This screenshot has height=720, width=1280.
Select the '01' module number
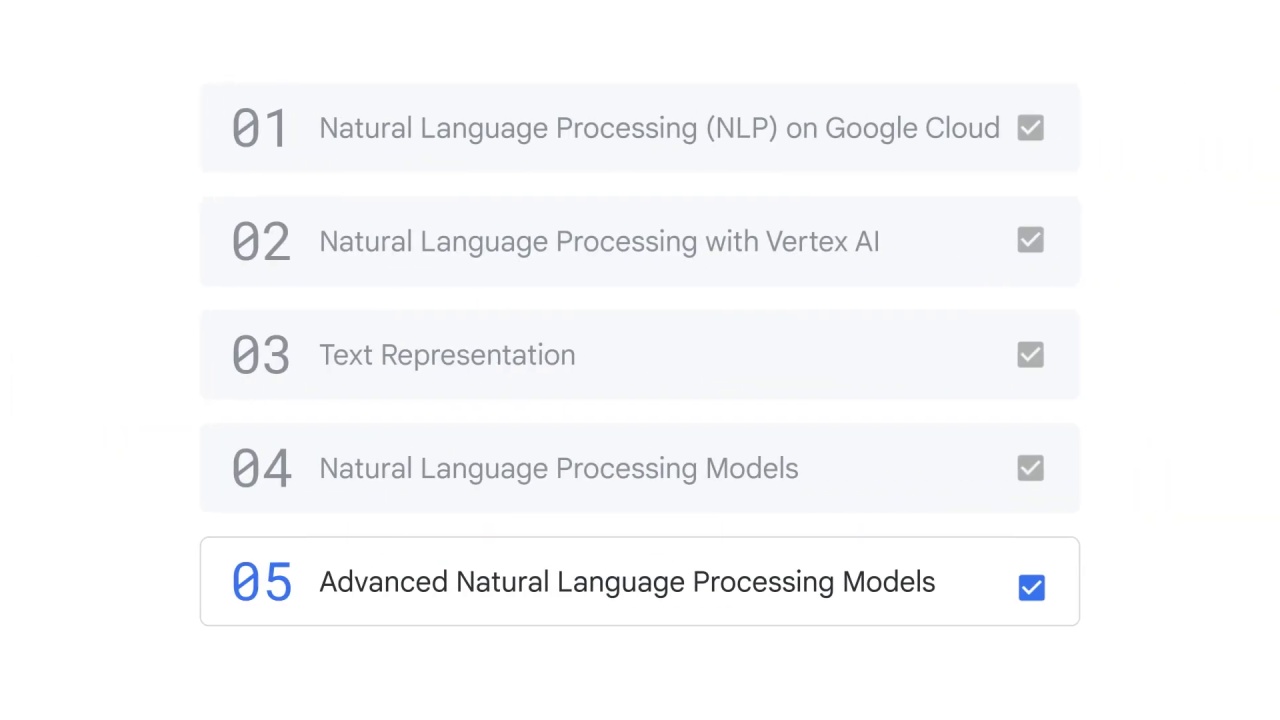click(260, 129)
